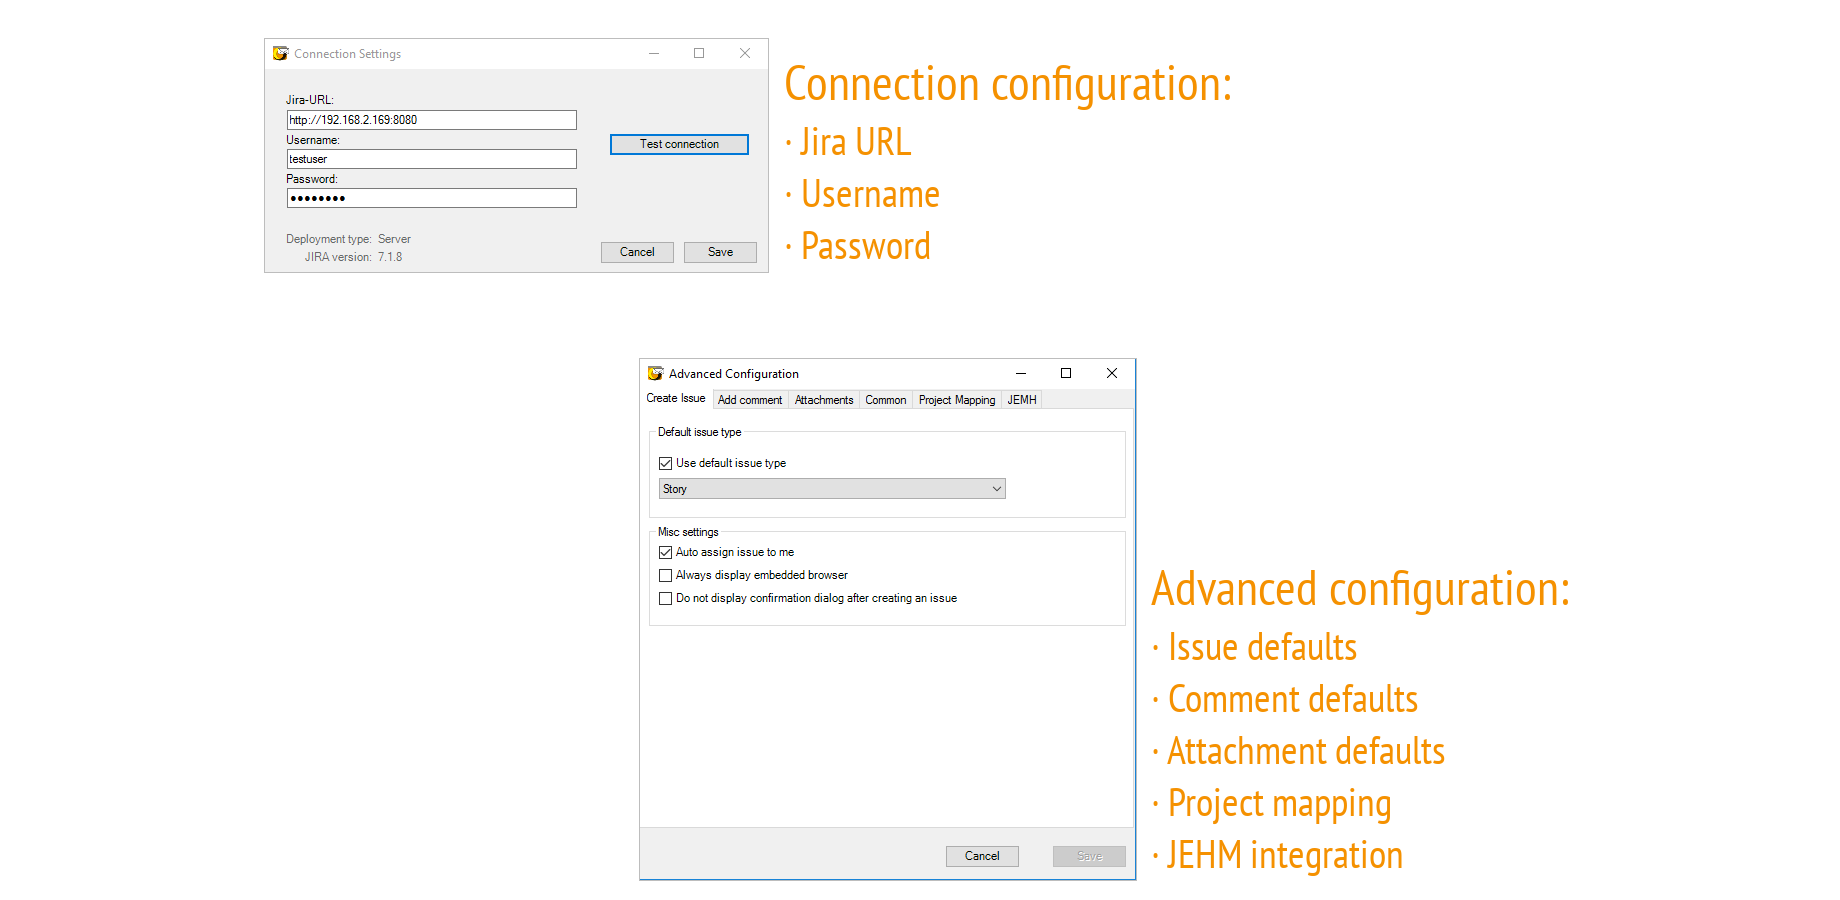
Task: Click the Jira-URL input field
Action: point(431,120)
